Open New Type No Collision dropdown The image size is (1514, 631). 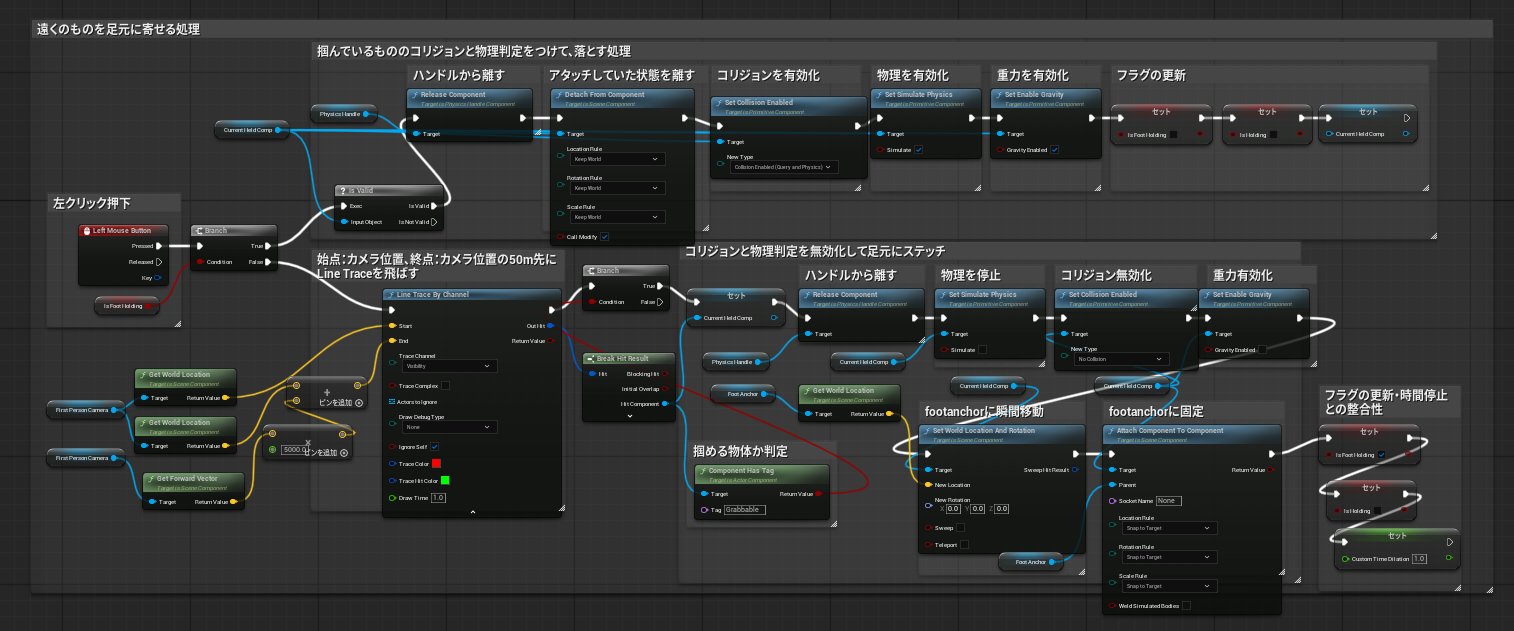tap(1120, 358)
